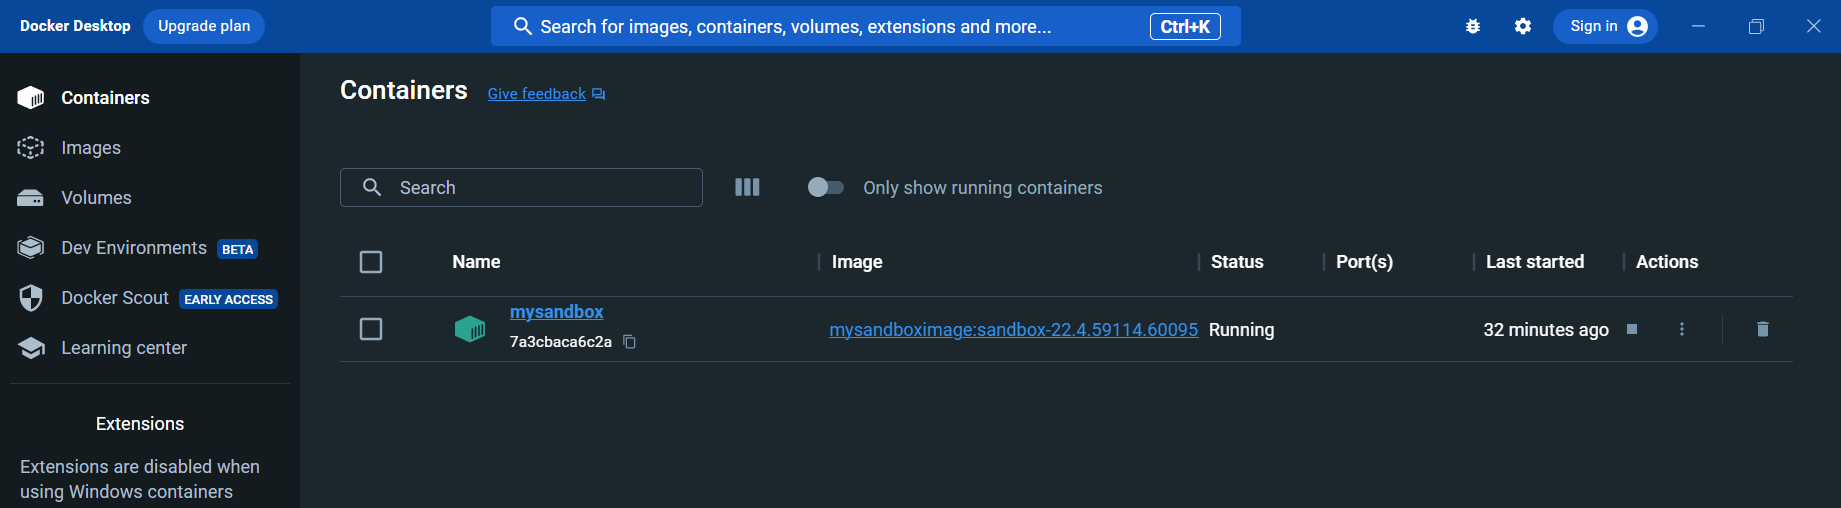The width and height of the screenshot is (1841, 508).
Task: Click the Running status text for mysandbox
Action: click(x=1241, y=330)
